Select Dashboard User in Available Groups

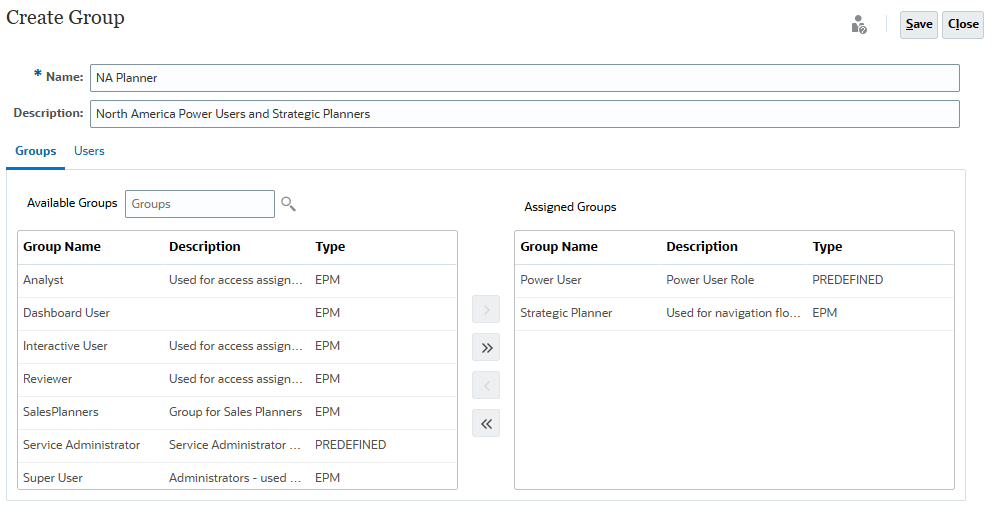tap(66, 313)
